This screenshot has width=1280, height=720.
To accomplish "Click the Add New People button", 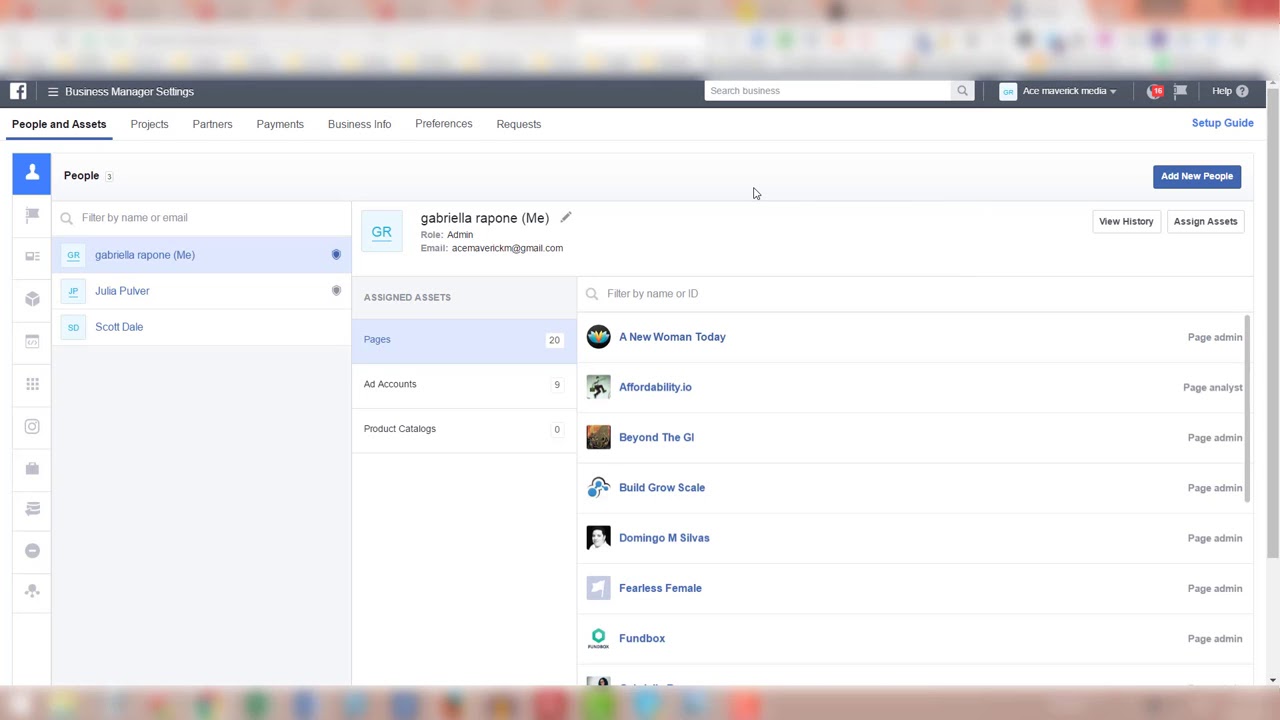I will (x=1197, y=176).
